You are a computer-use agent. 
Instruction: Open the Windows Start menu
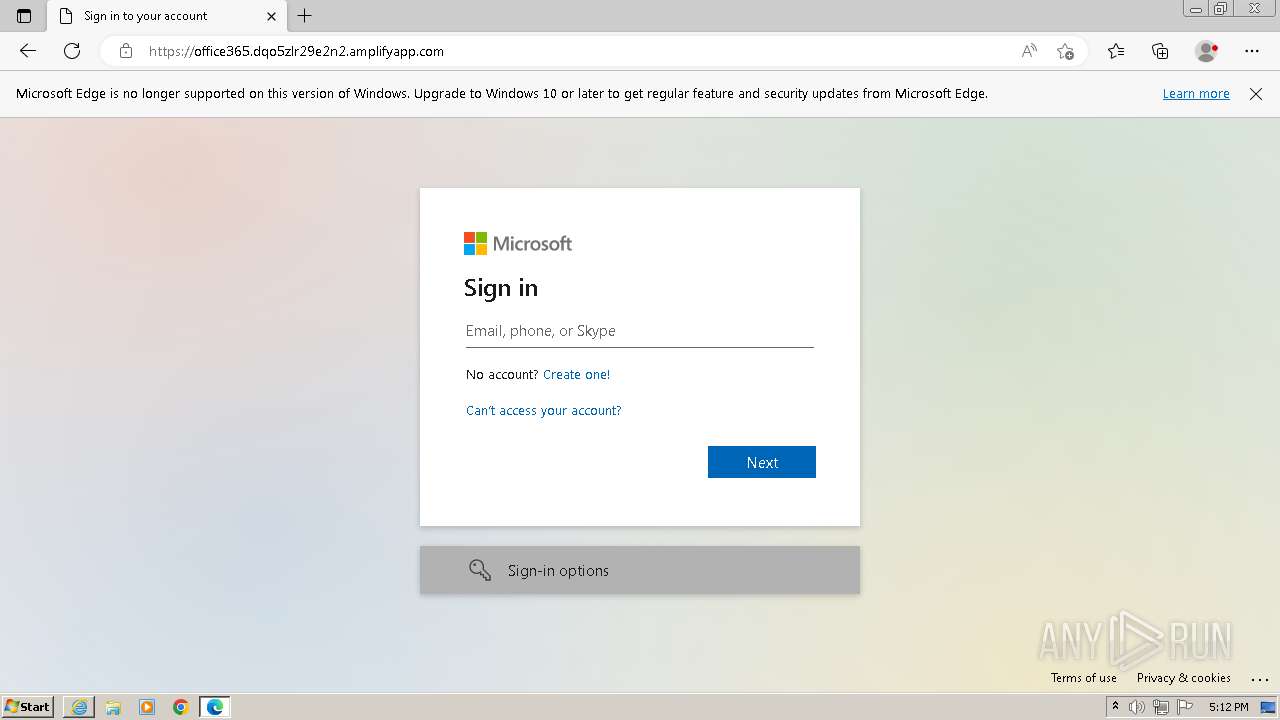(28, 707)
